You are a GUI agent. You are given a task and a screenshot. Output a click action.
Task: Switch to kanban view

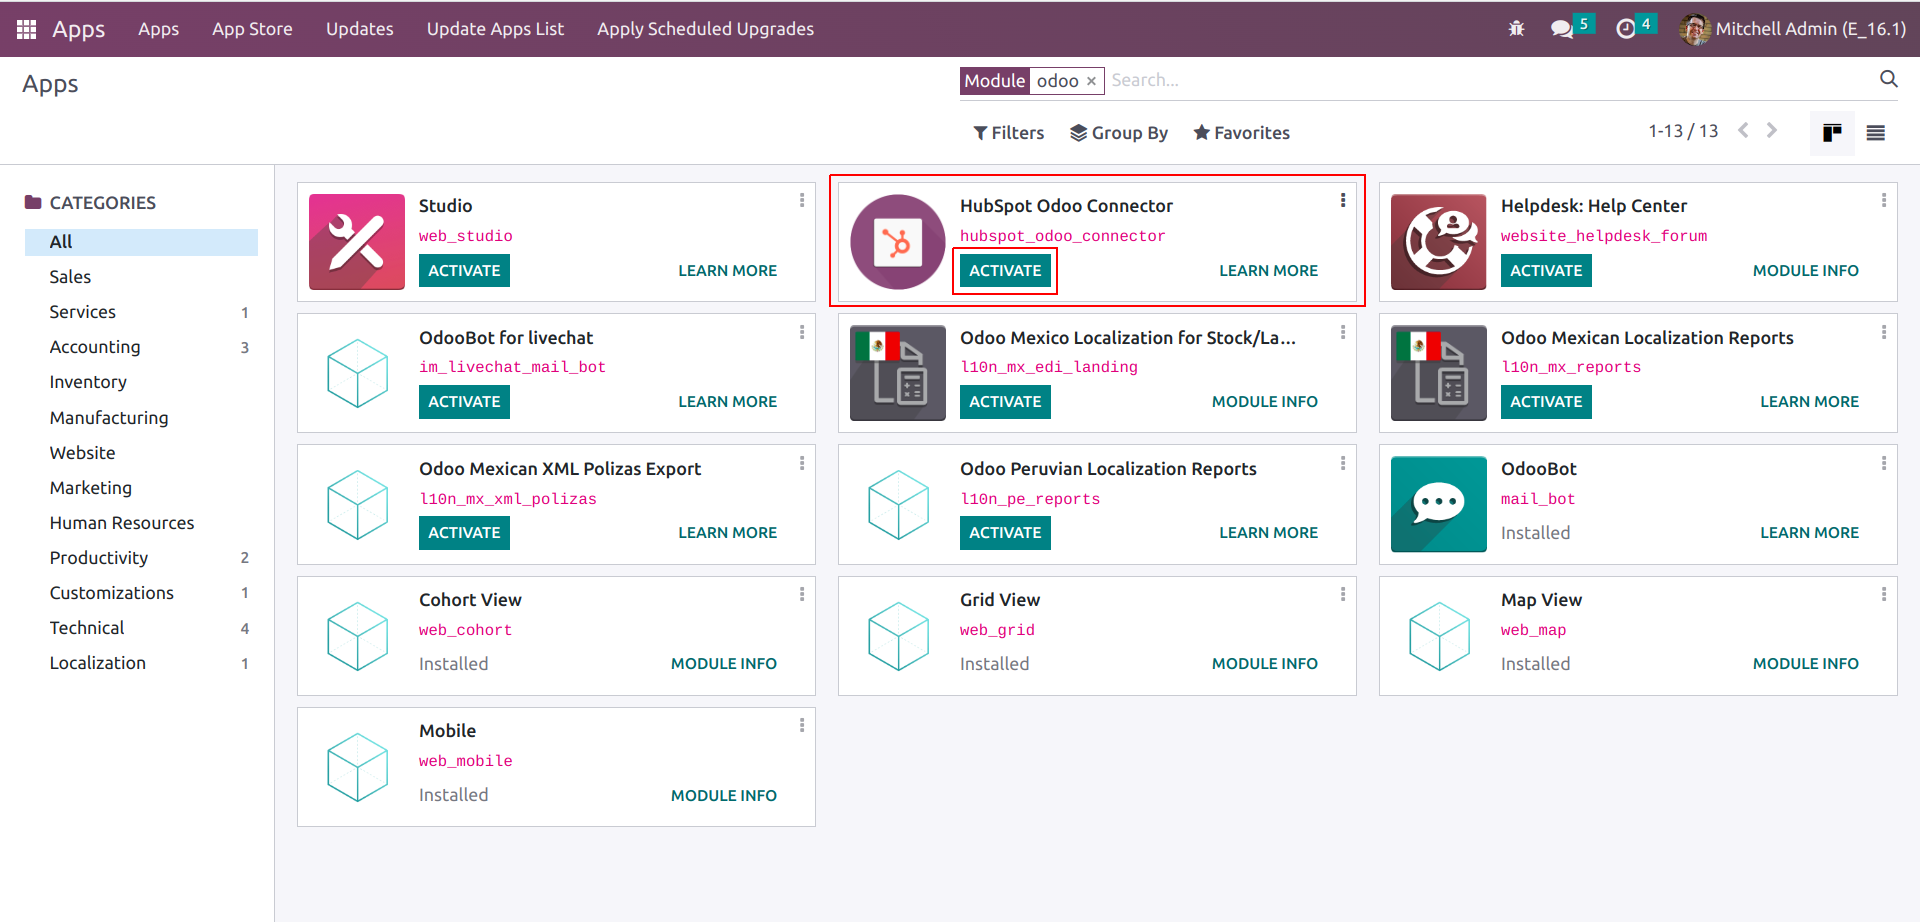1832,133
